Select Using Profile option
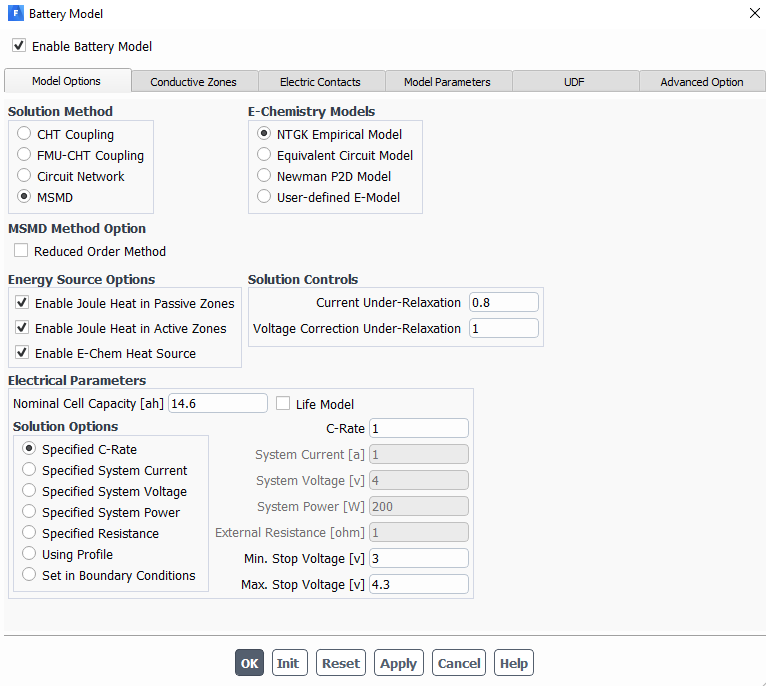 click(x=29, y=554)
